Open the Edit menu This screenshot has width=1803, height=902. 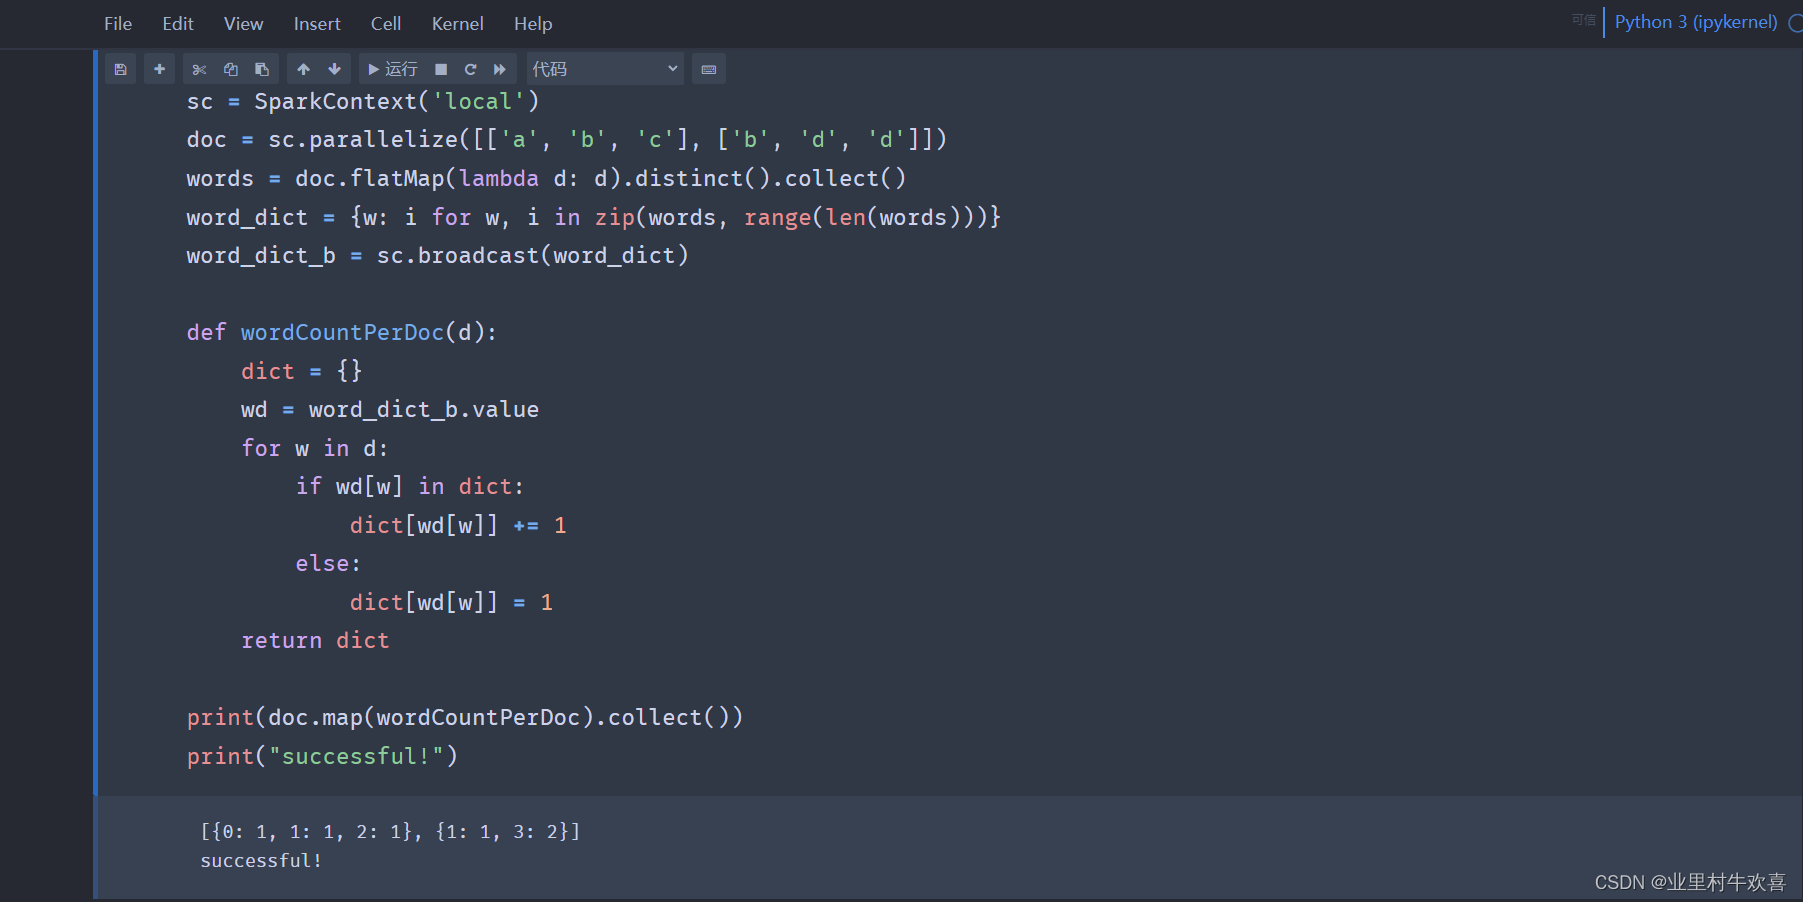pos(178,24)
